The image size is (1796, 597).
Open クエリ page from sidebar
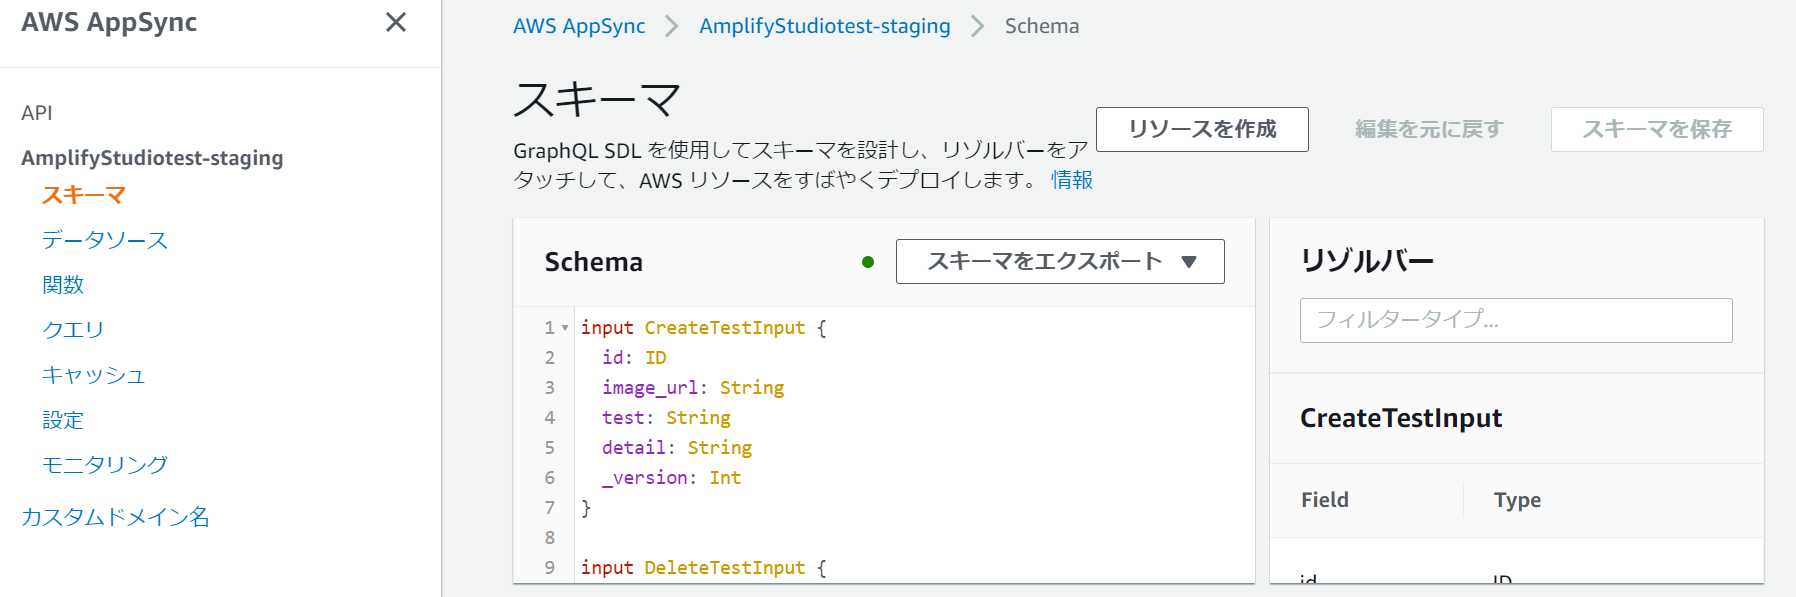73,330
